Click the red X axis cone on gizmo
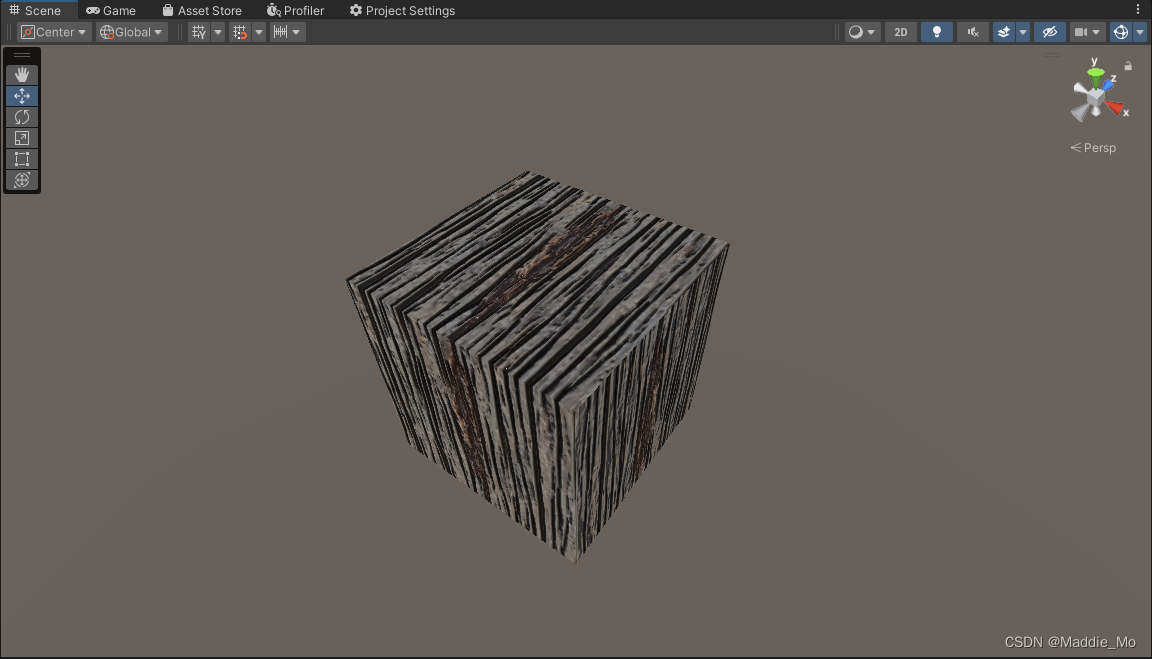Viewport: 1152px width, 659px height. 1115,109
